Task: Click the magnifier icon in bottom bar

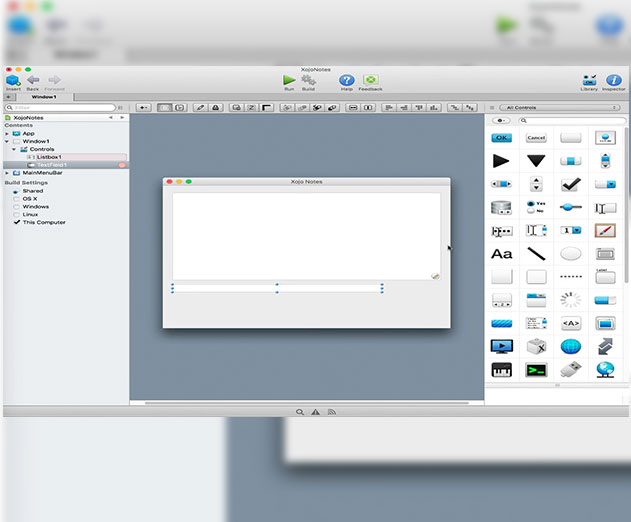Action: [299, 412]
